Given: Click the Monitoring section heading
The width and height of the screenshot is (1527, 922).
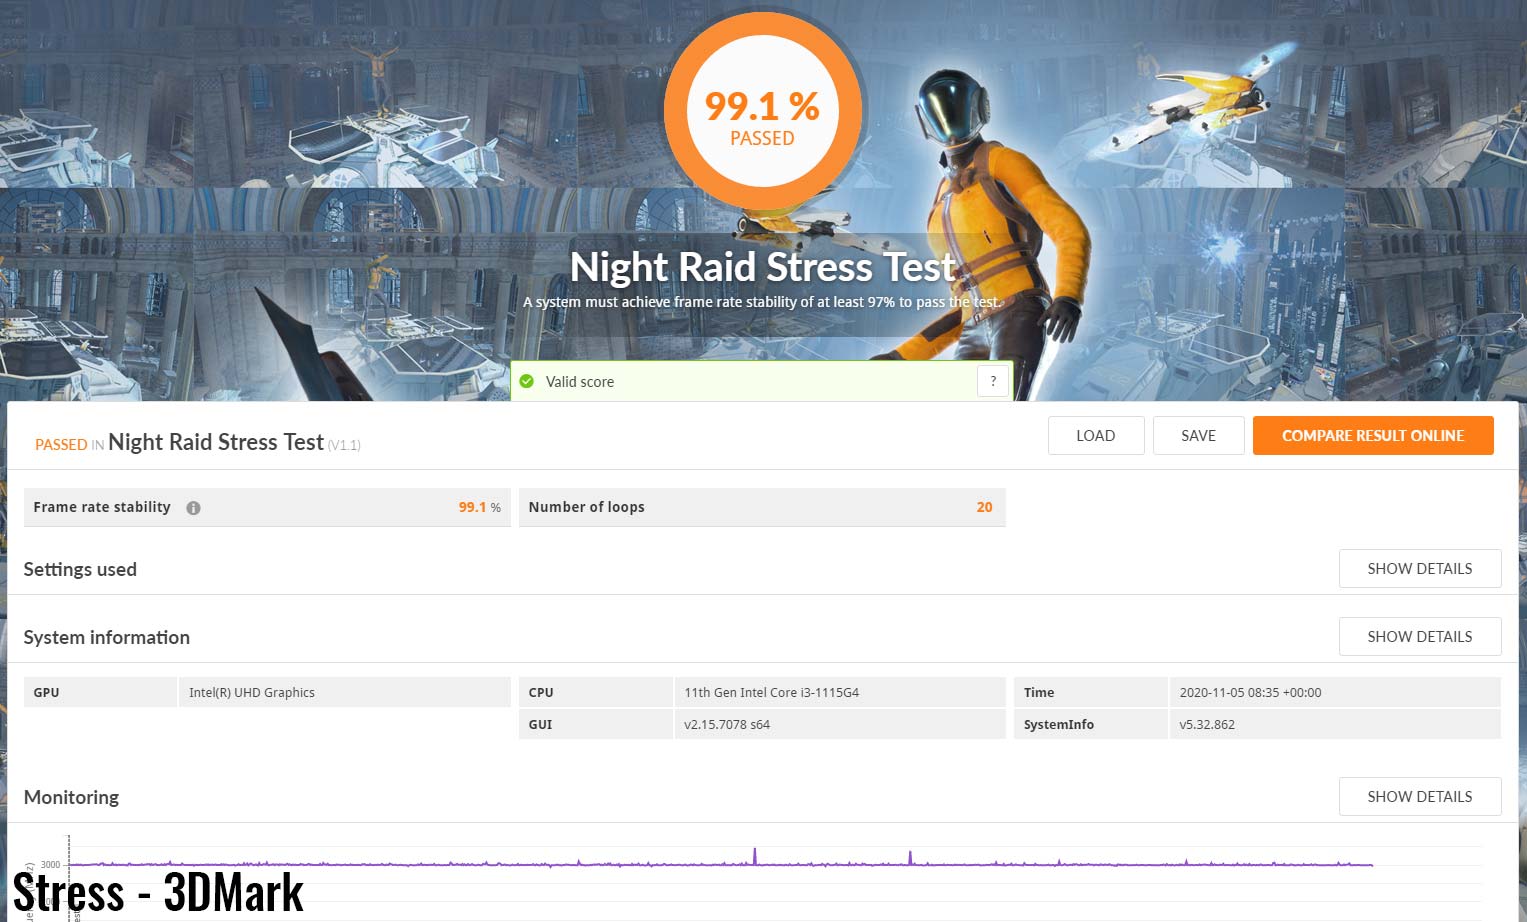Looking at the screenshot, I should pyautogui.click(x=71, y=797).
